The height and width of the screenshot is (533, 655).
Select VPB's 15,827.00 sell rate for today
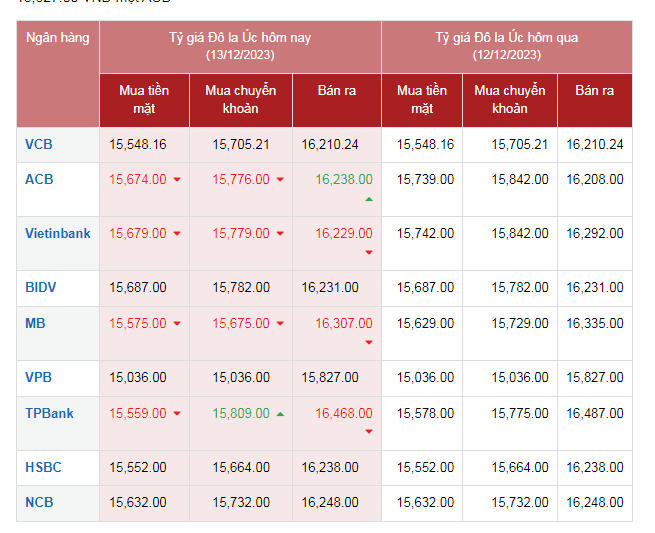pos(330,377)
